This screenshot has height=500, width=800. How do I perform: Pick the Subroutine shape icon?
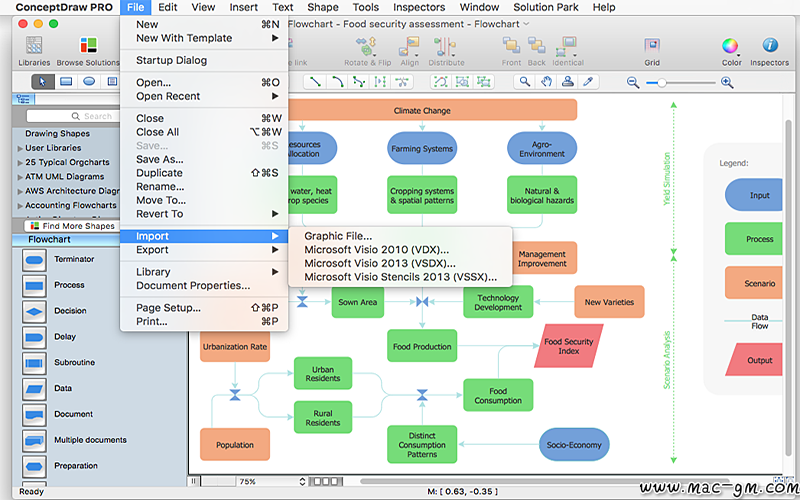click(x=34, y=363)
